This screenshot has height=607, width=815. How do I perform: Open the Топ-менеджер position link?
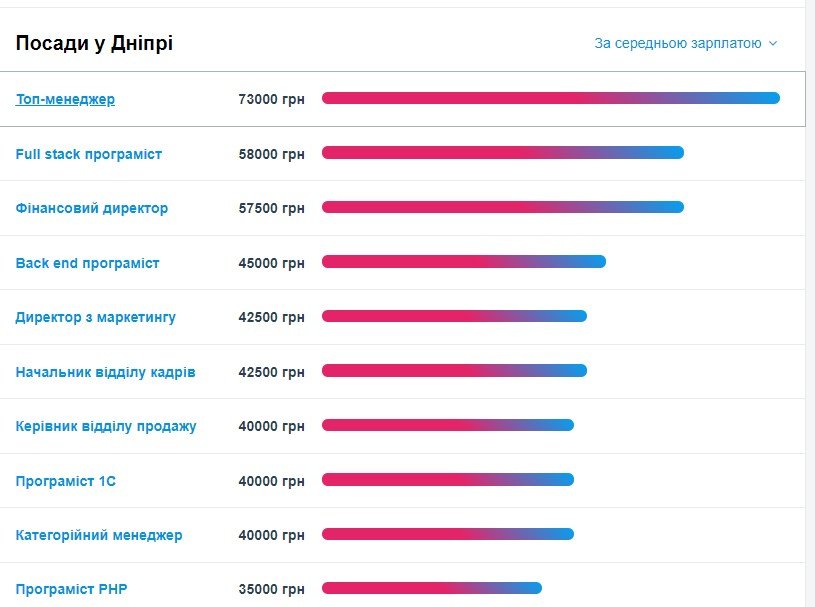tap(65, 99)
